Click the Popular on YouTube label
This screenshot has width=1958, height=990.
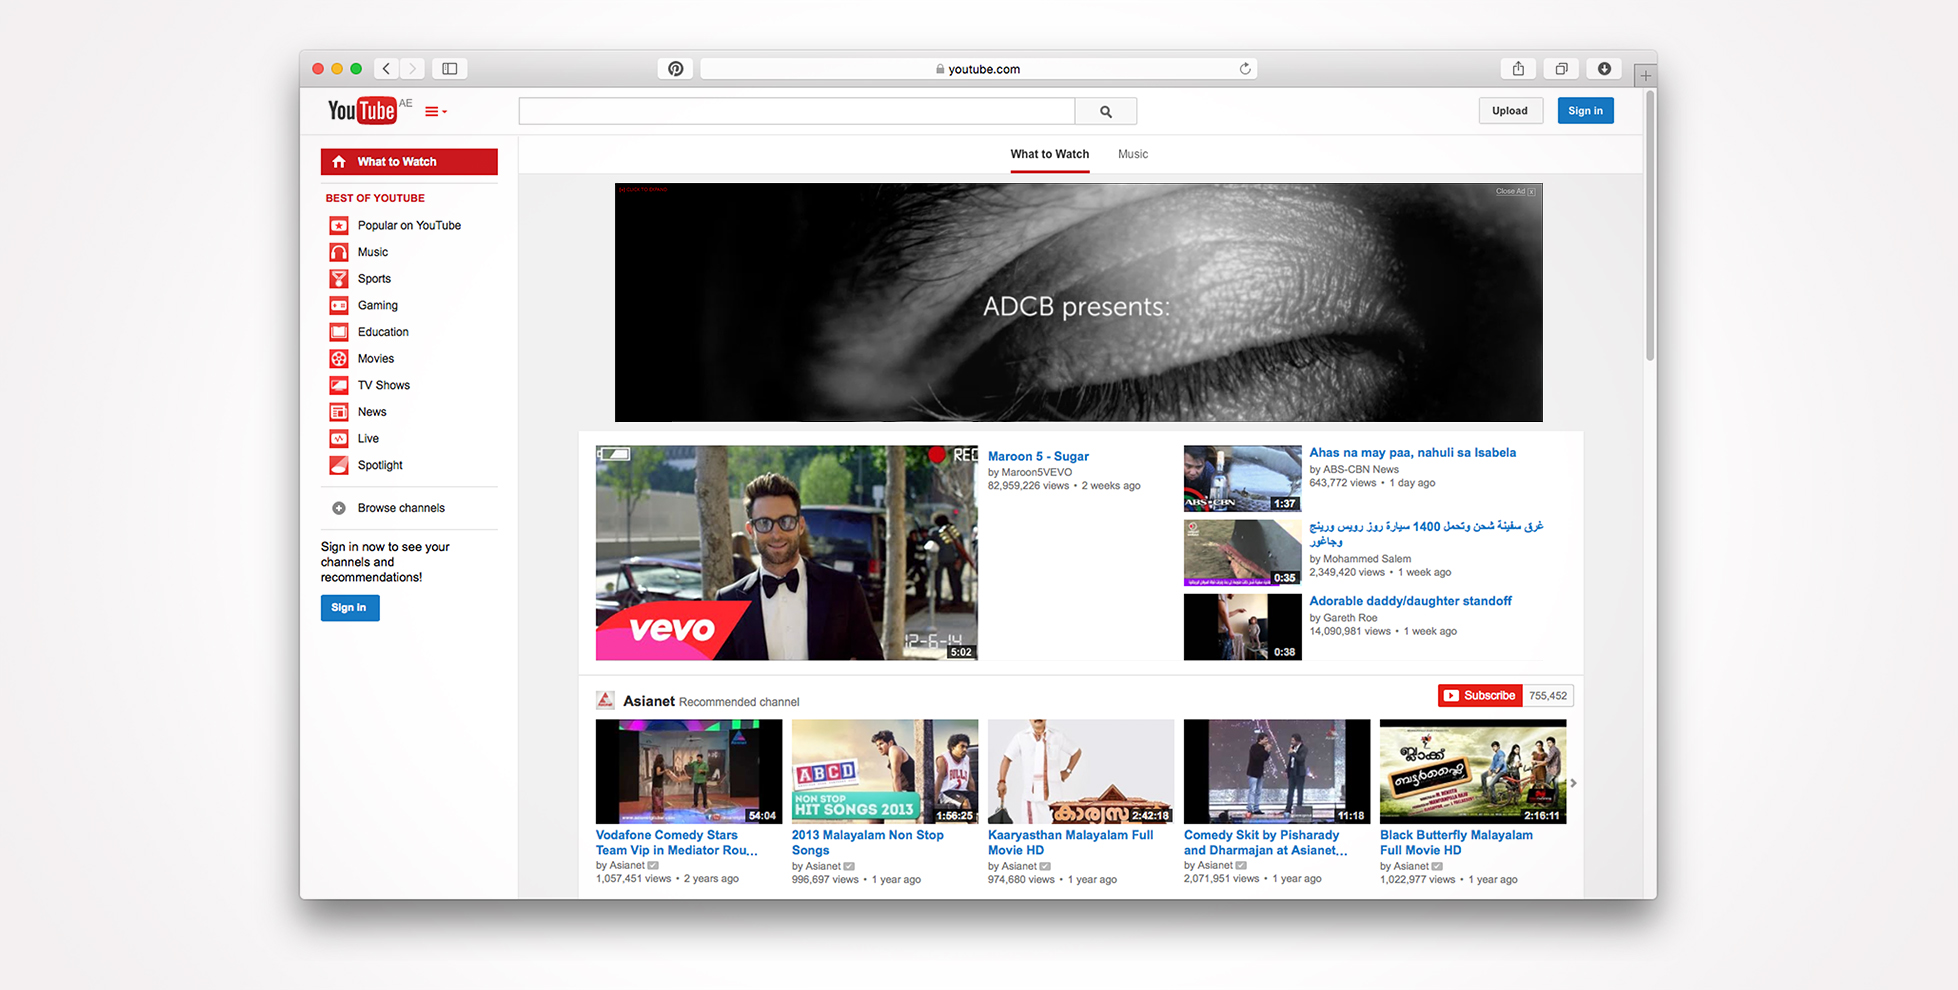pos(409,226)
